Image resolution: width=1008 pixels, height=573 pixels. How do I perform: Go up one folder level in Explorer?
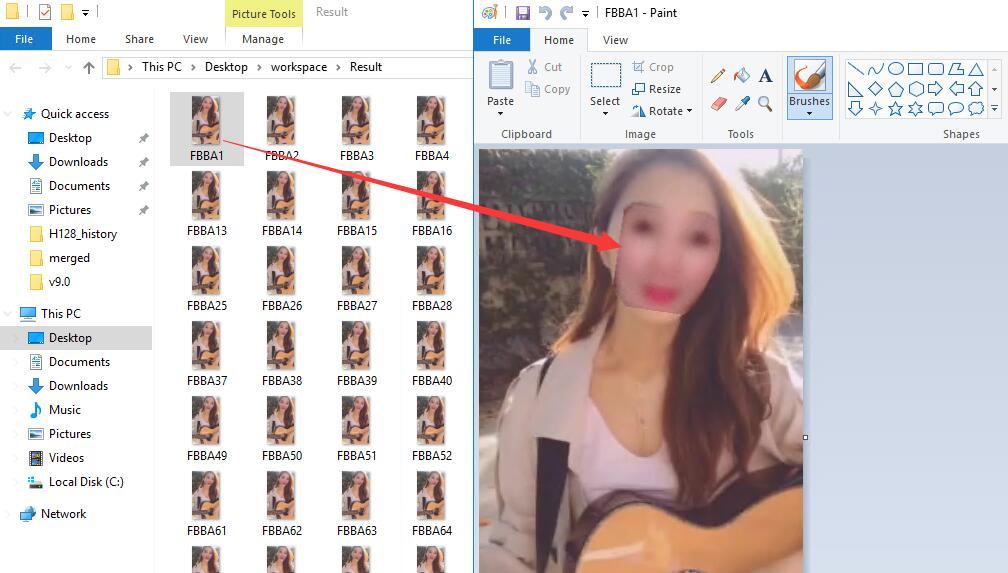pyautogui.click(x=89, y=67)
